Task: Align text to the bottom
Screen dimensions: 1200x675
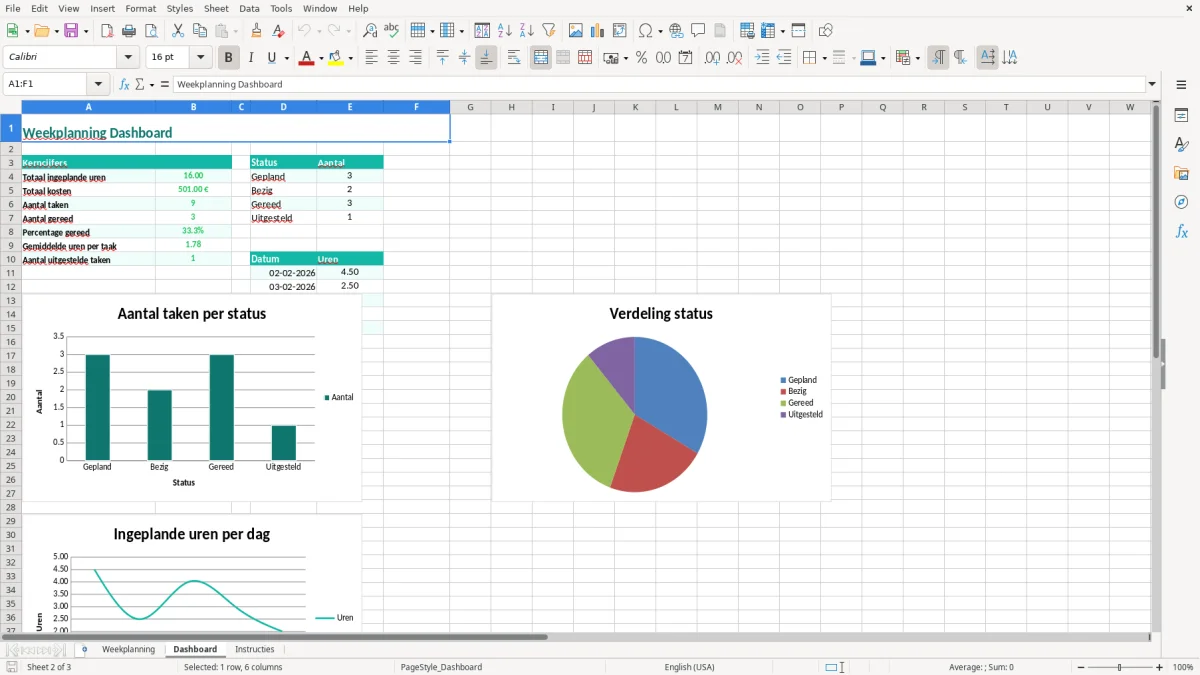Action: 486,58
